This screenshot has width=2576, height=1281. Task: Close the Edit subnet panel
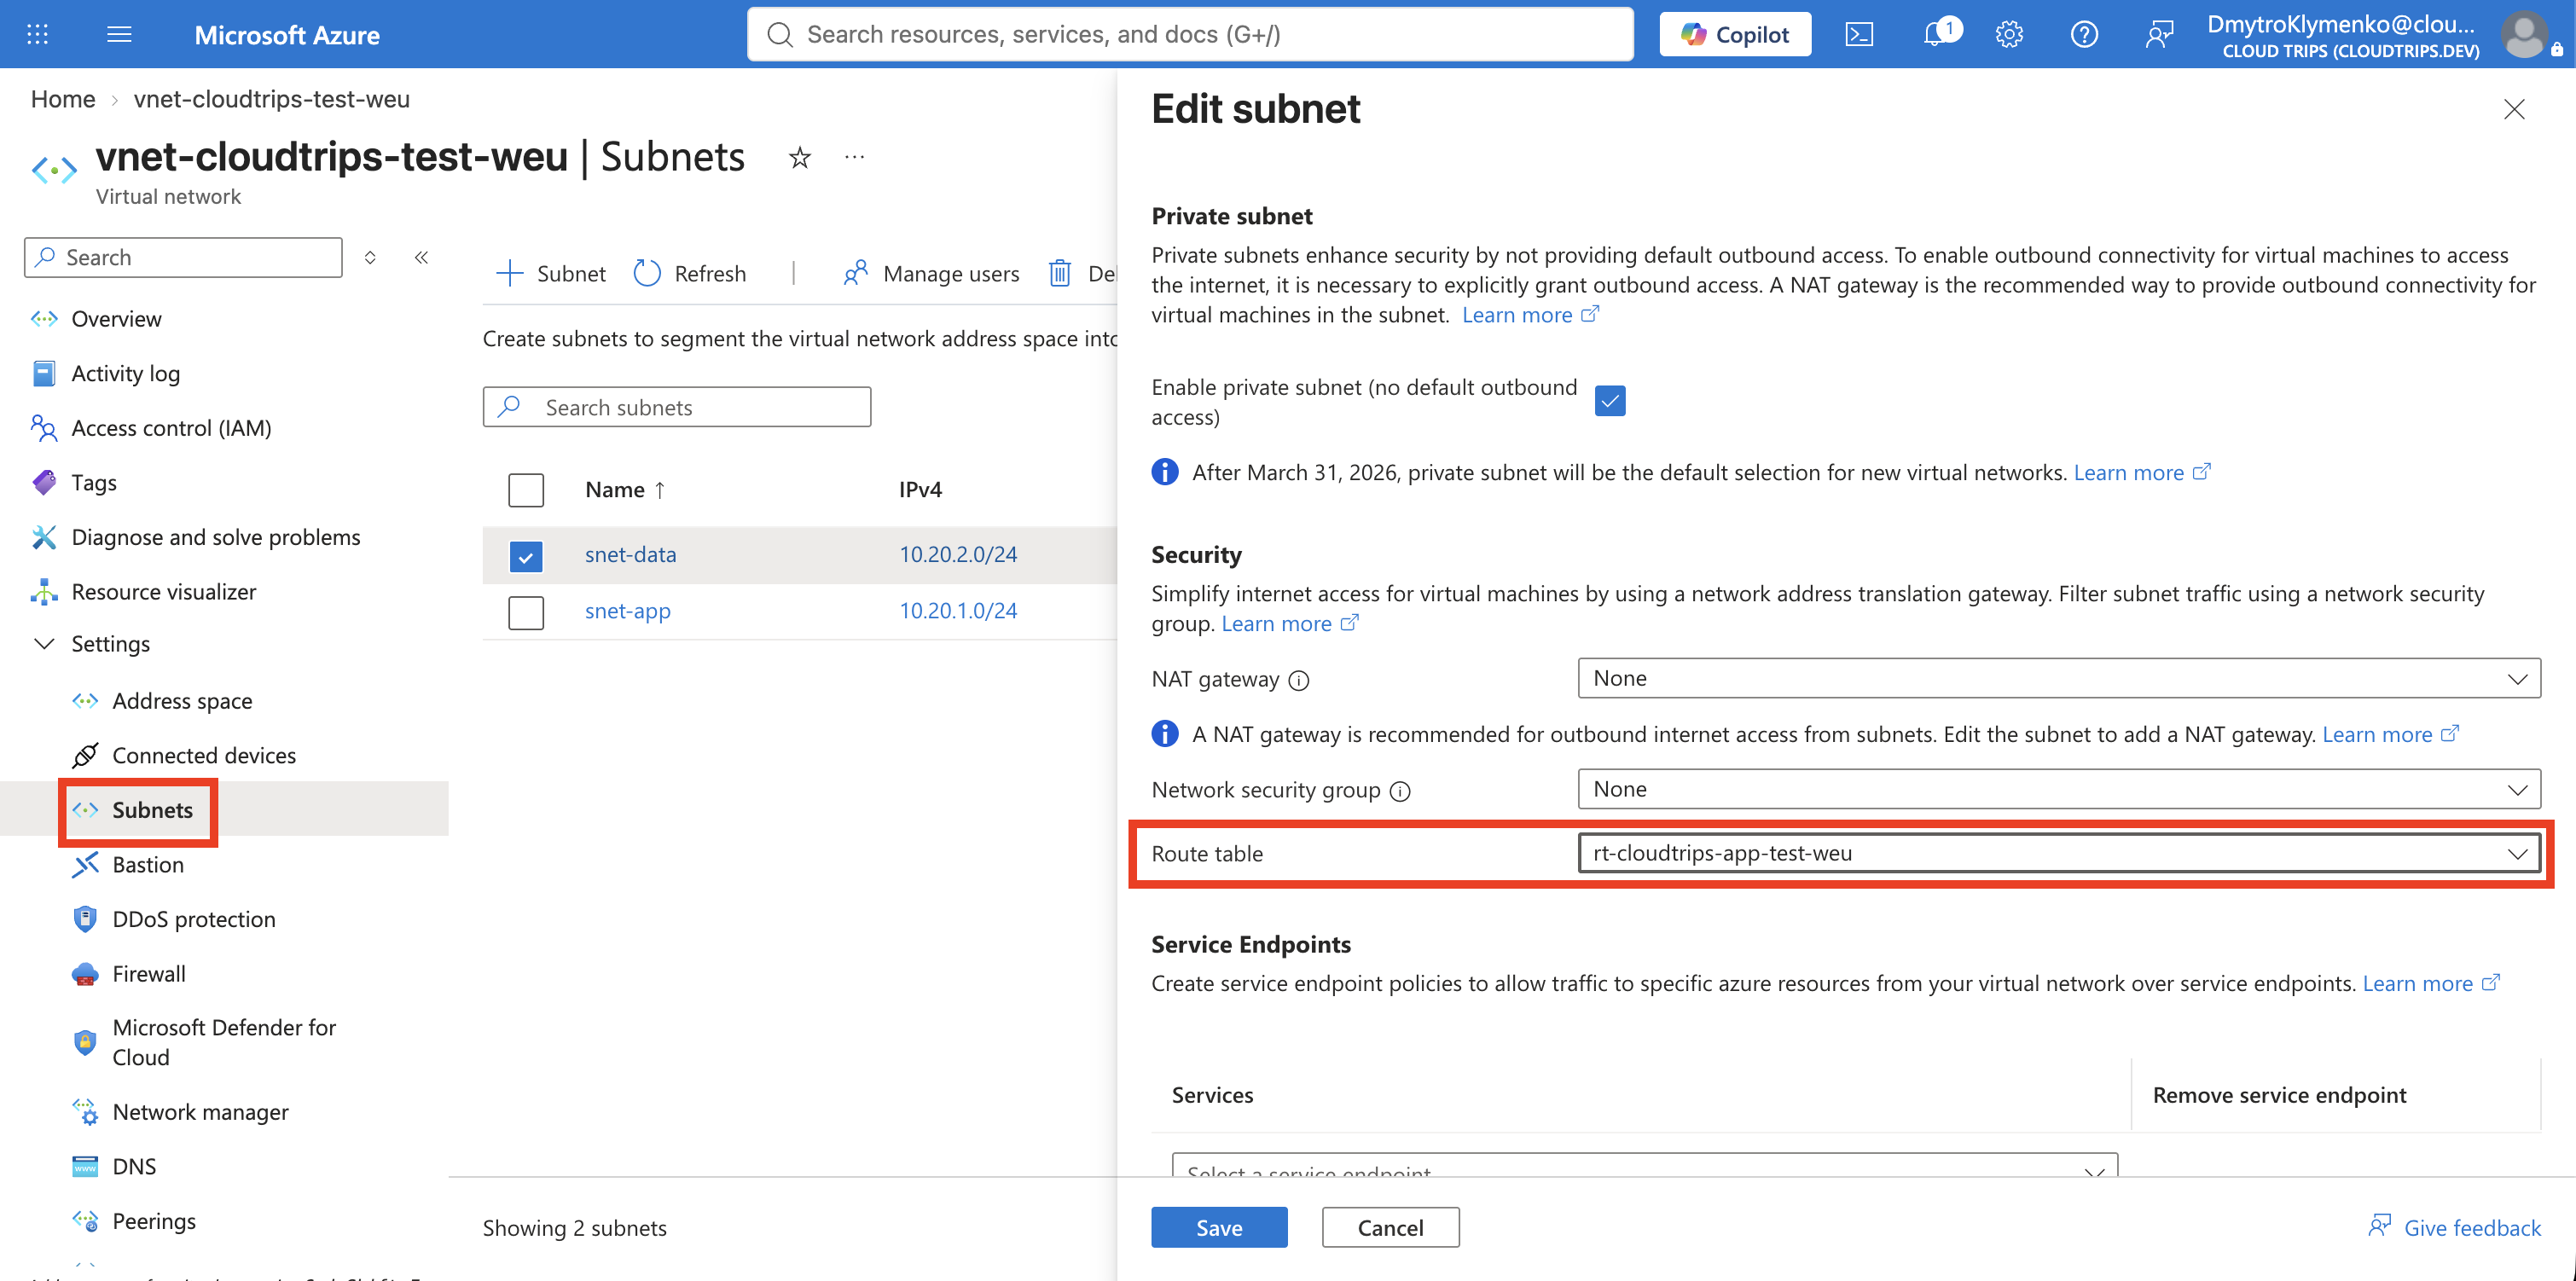pos(2514,109)
